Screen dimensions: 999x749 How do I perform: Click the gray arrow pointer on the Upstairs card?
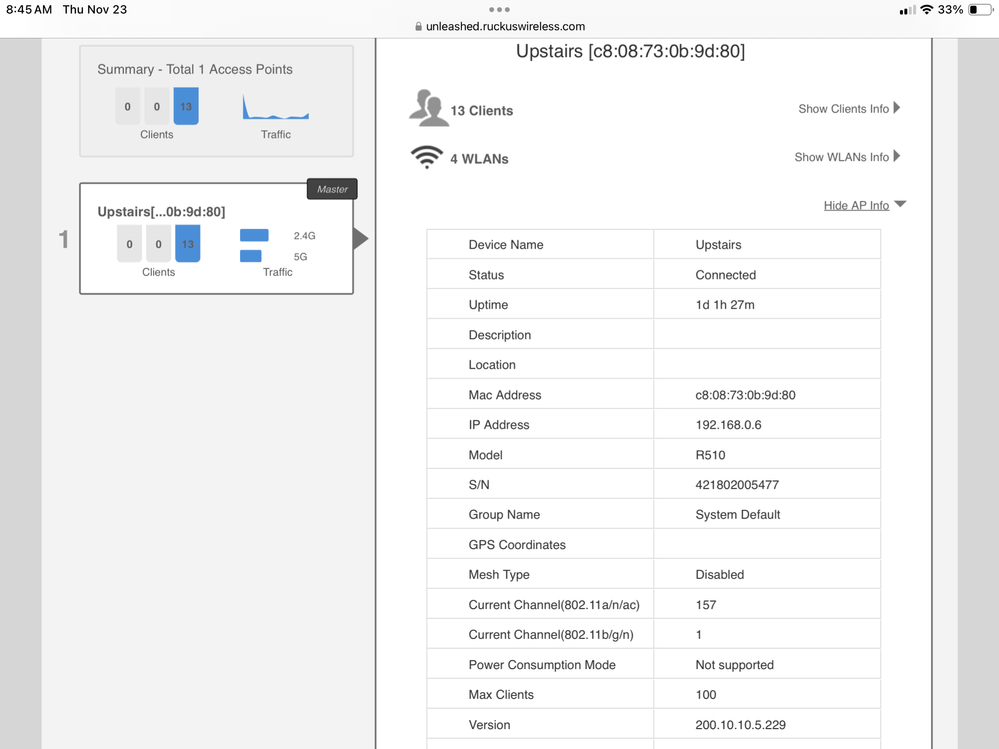coord(361,238)
